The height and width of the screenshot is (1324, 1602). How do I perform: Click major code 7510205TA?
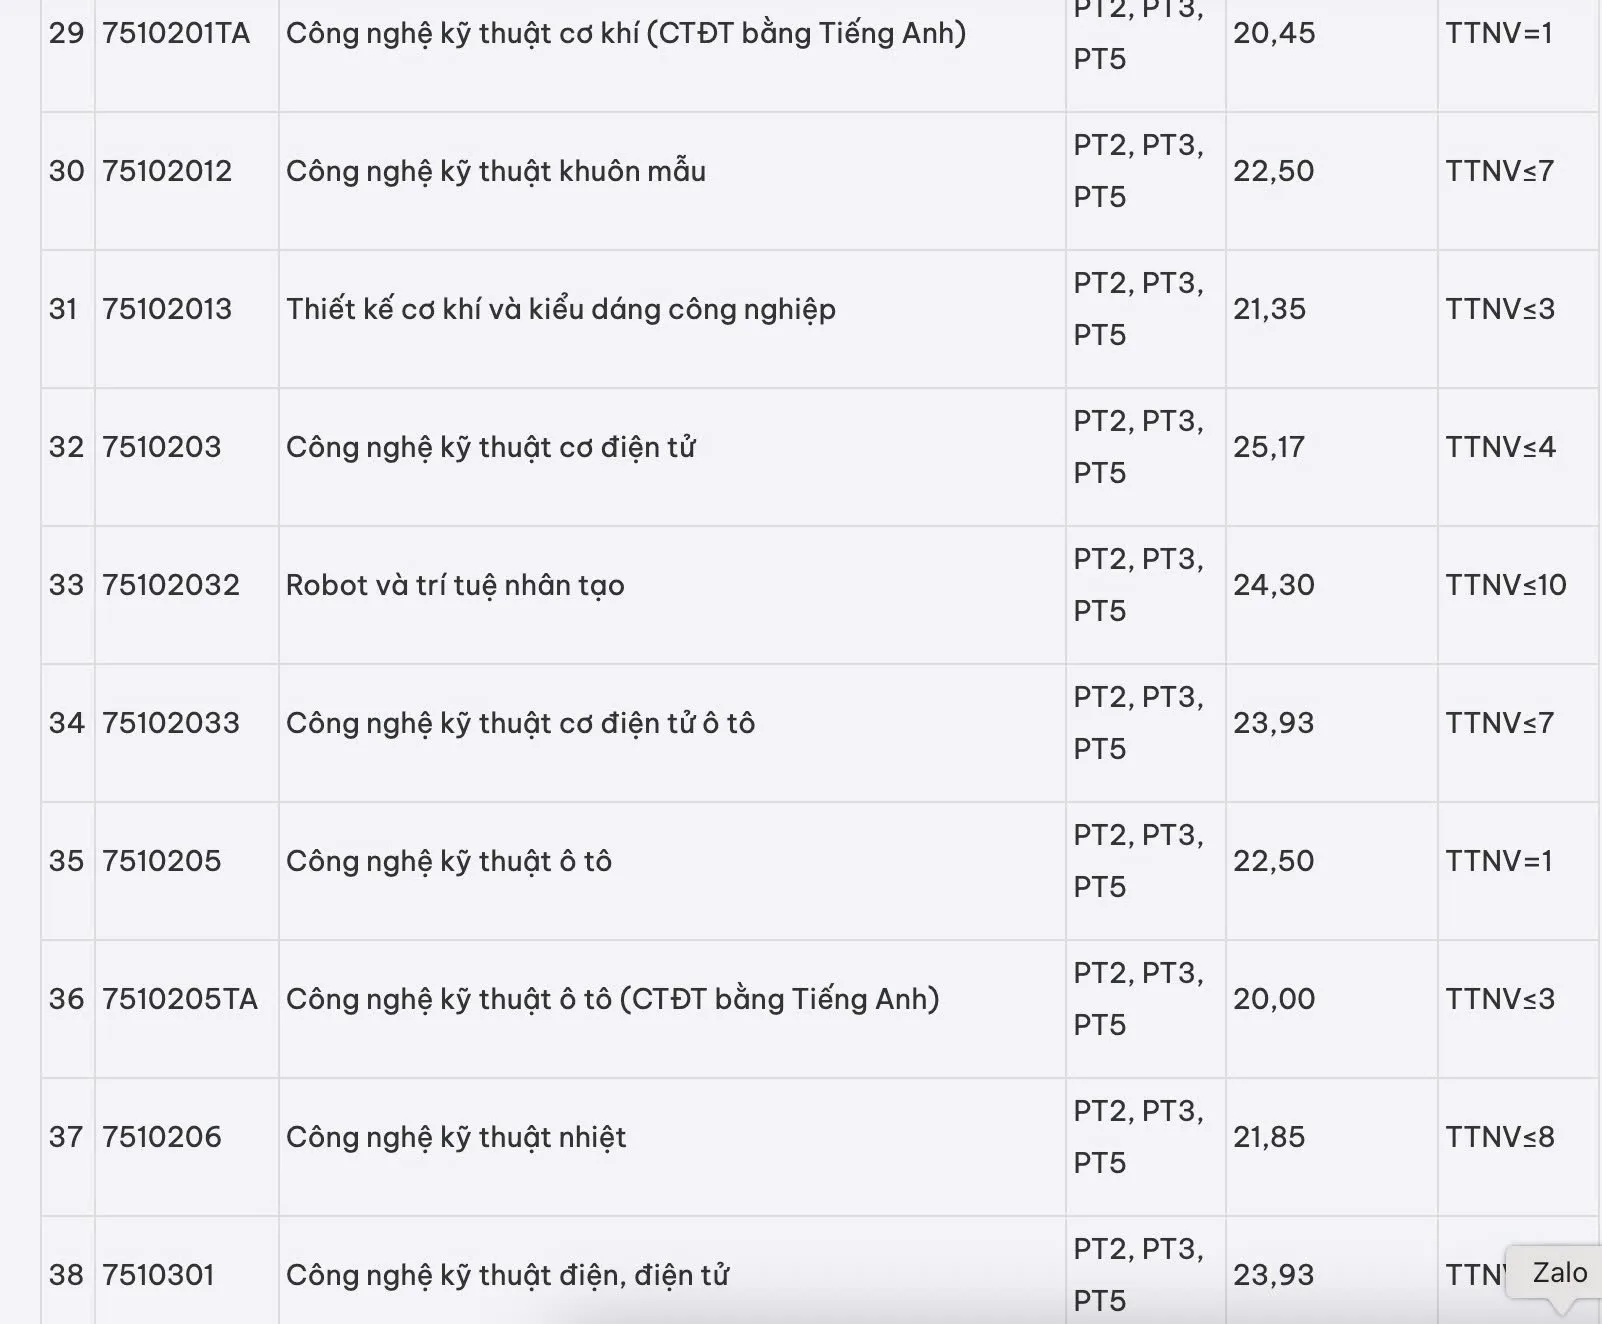[180, 1000]
